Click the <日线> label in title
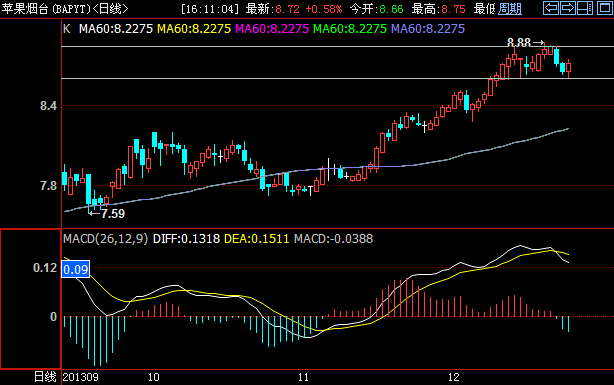This screenshot has height=385, width=614. click(110, 9)
